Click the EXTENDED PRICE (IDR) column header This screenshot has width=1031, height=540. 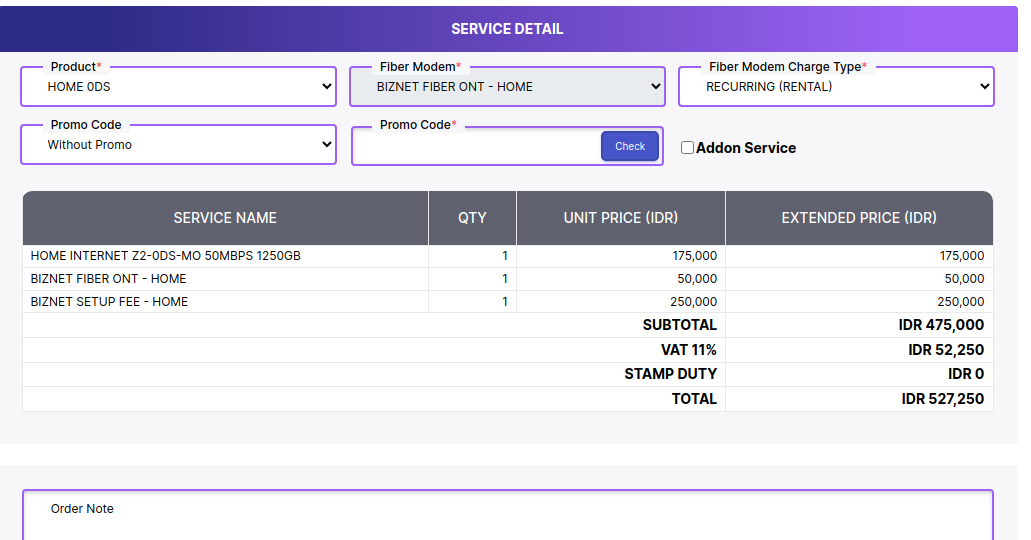point(859,218)
